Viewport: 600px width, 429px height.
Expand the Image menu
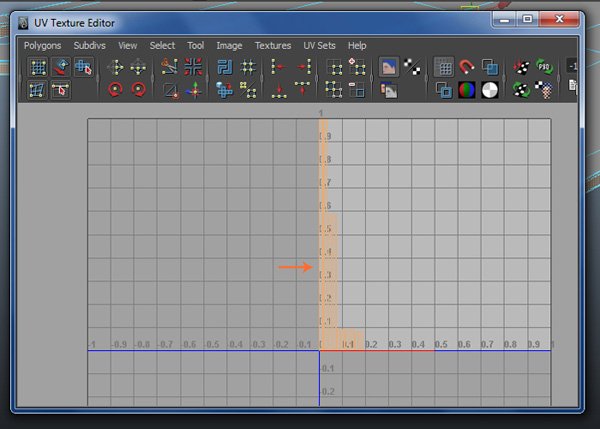229,45
